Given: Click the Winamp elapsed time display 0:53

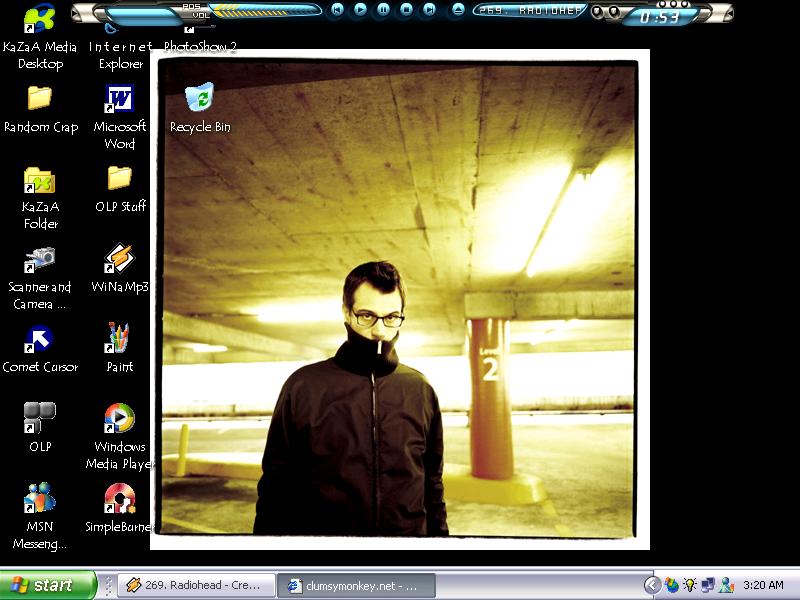Looking at the screenshot, I should tap(660, 17).
